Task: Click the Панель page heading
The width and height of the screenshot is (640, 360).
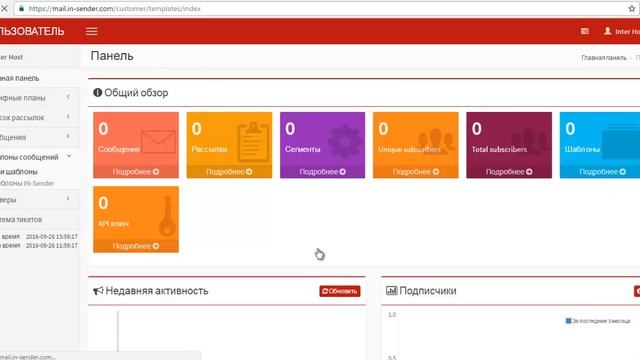Action: pyautogui.click(x=112, y=56)
